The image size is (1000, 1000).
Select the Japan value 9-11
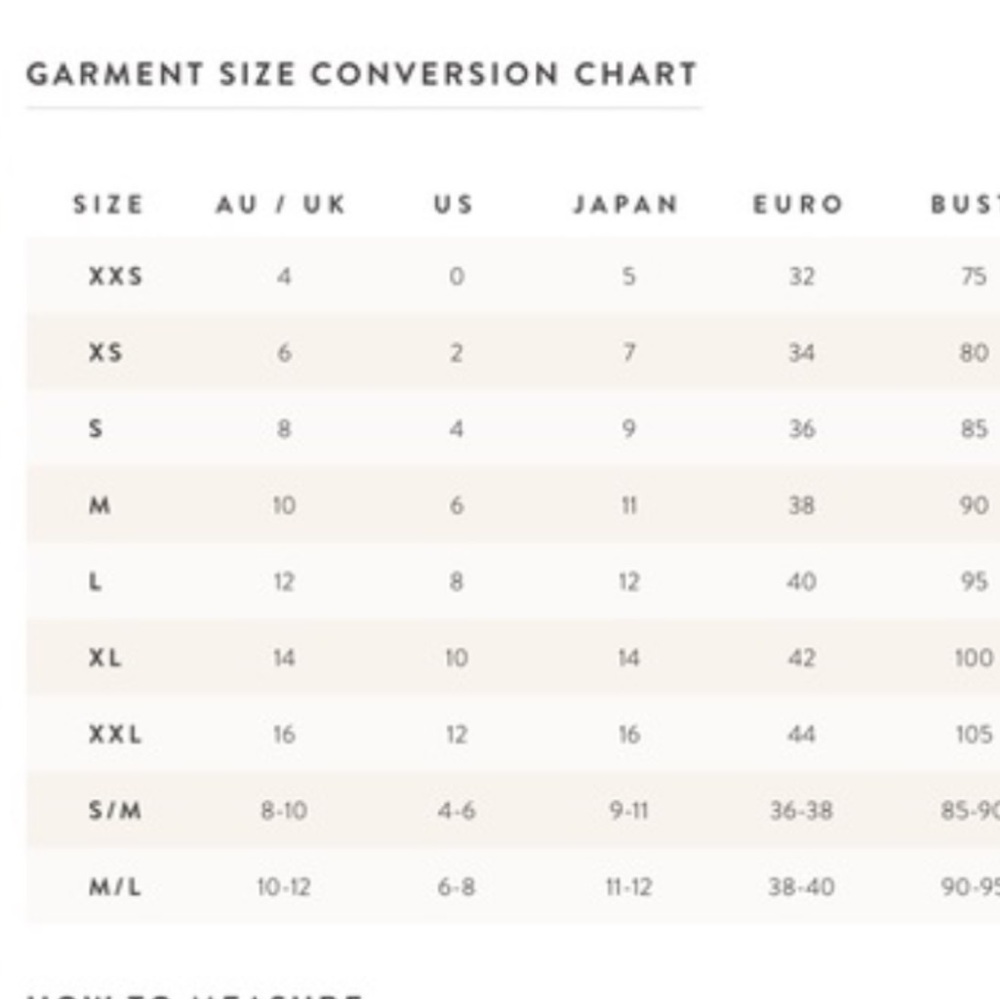point(629,811)
